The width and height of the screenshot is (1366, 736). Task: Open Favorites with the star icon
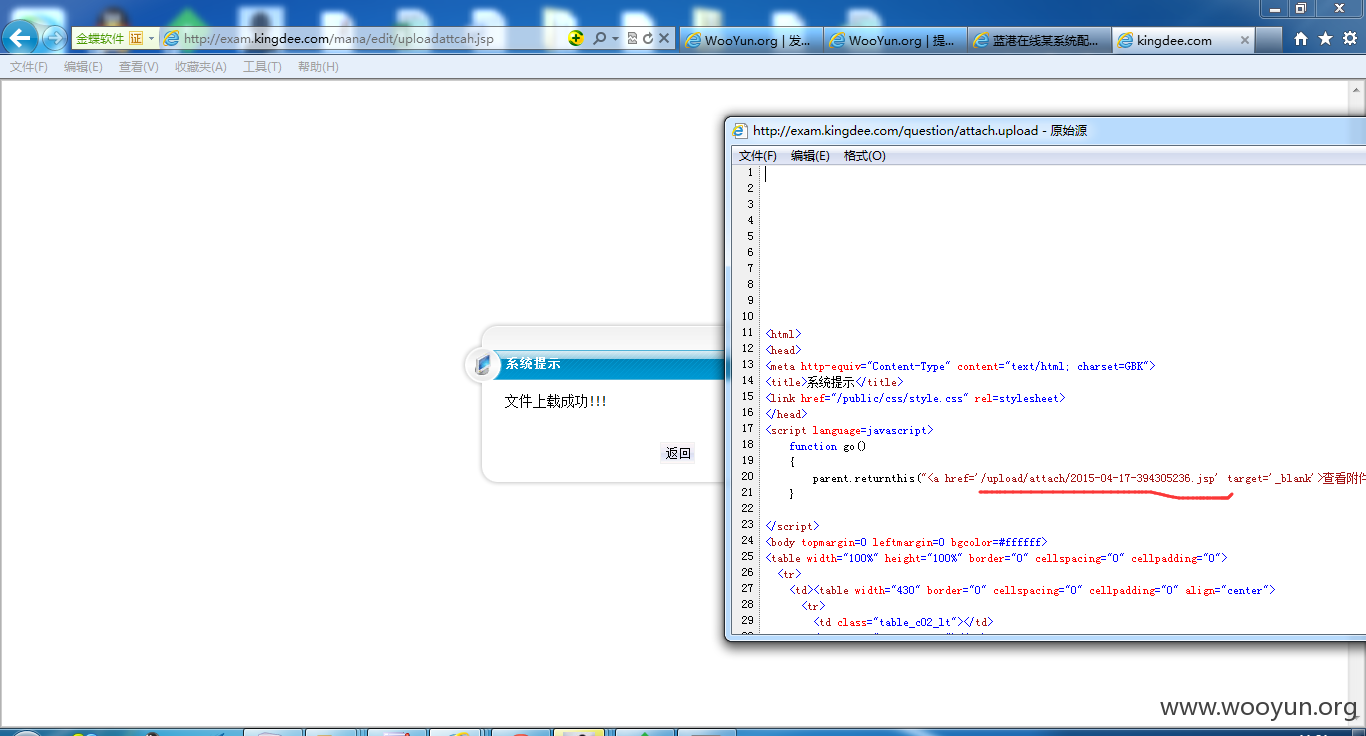tap(1325, 38)
